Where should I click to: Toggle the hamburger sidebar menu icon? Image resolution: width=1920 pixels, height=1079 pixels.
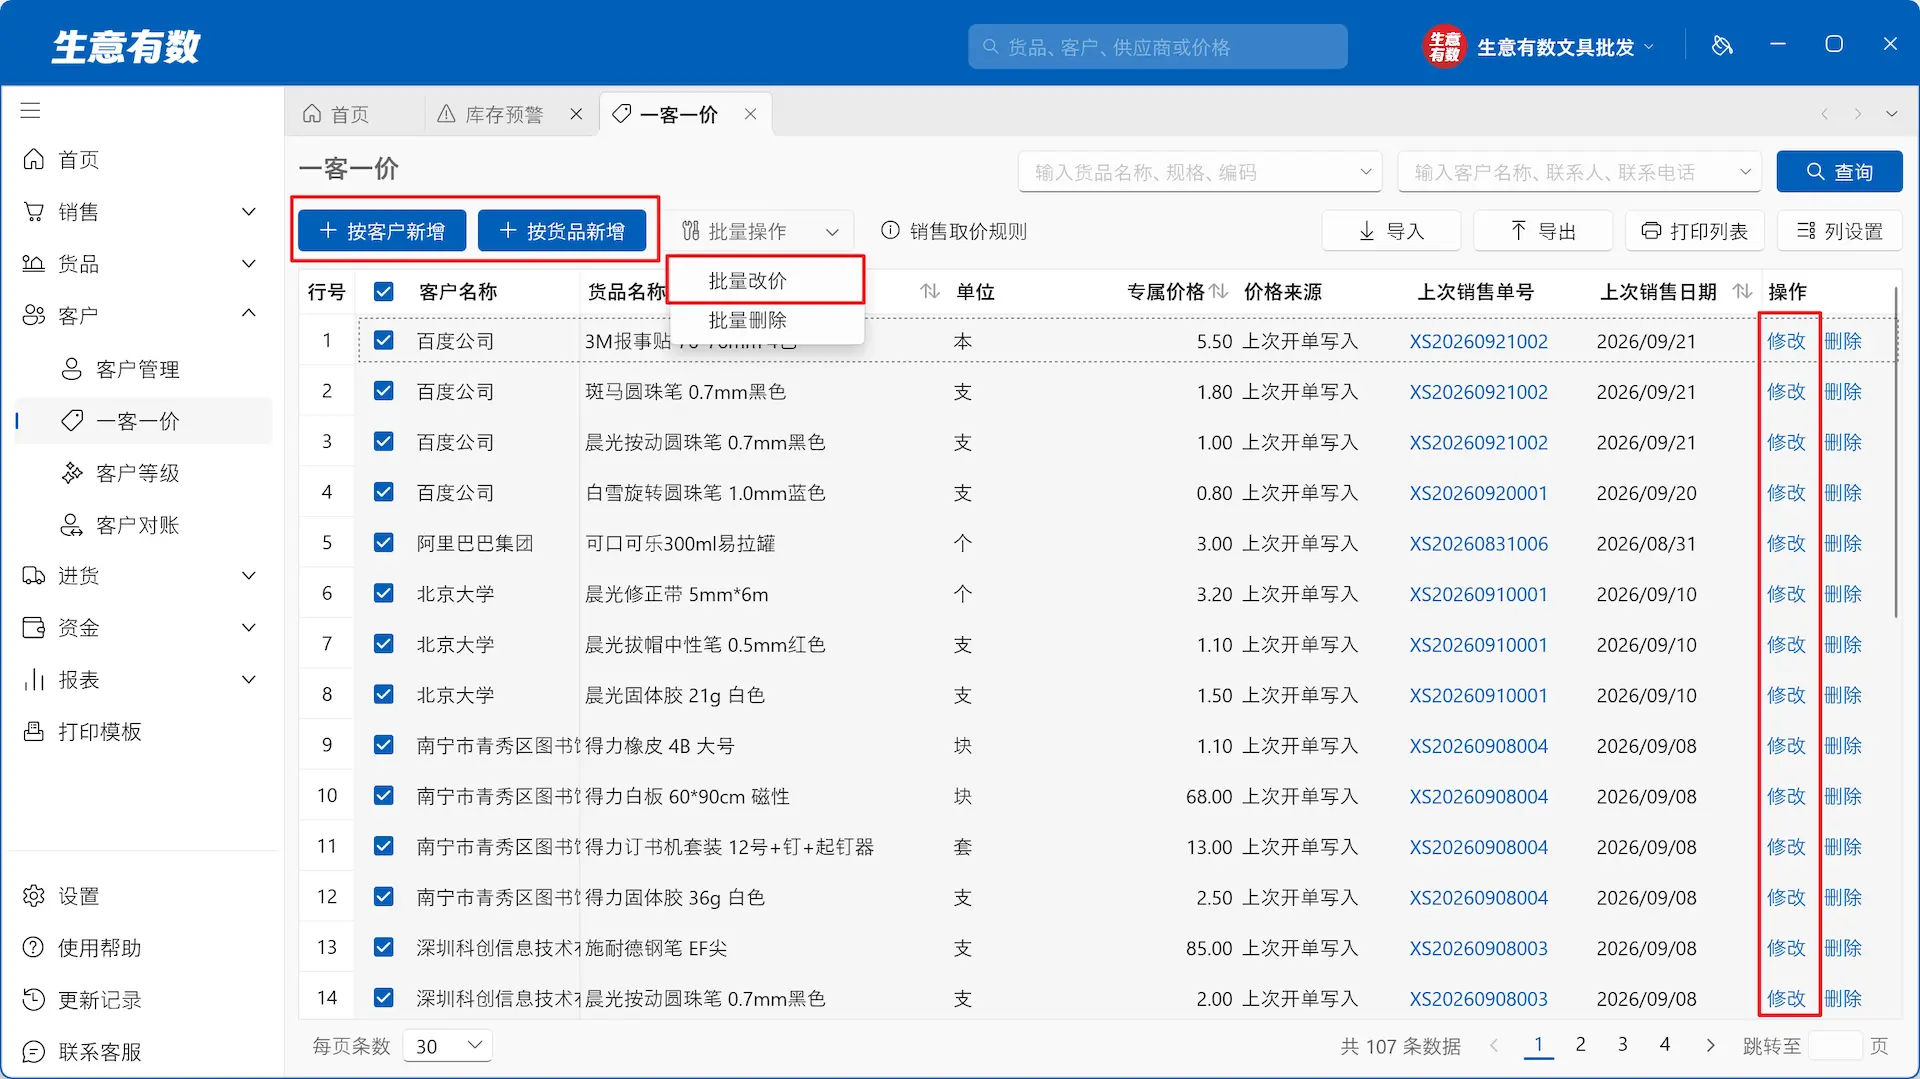31,110
